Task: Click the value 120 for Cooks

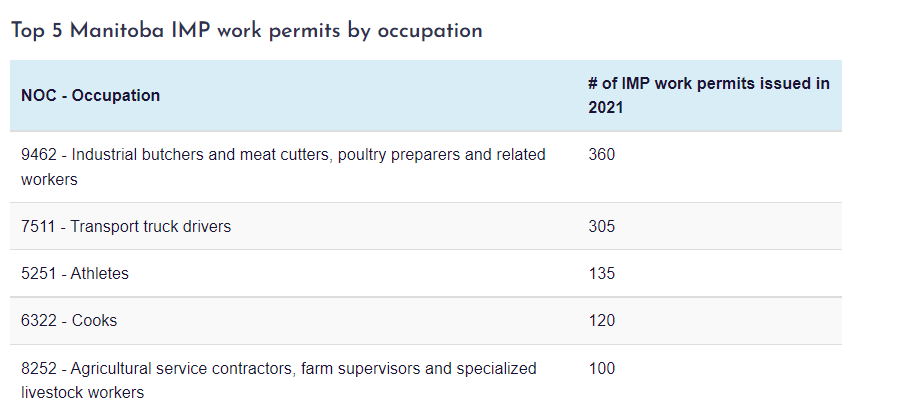Action: (x=602, y=321)
